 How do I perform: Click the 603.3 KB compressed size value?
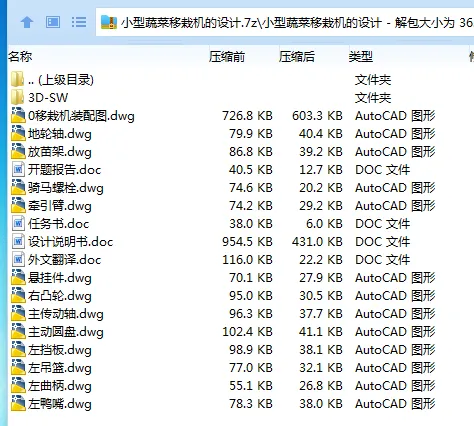317,116
